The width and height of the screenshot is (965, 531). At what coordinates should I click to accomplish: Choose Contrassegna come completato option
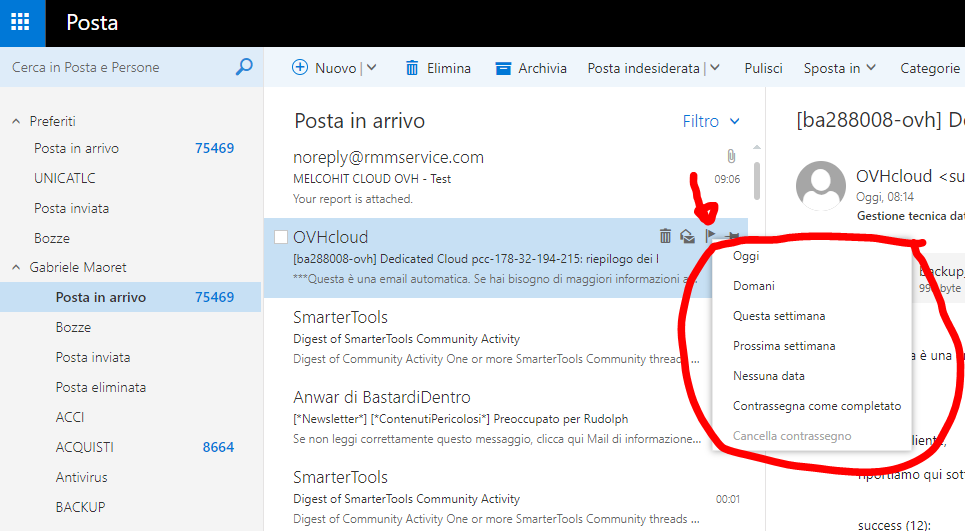(x=816, y=406)
